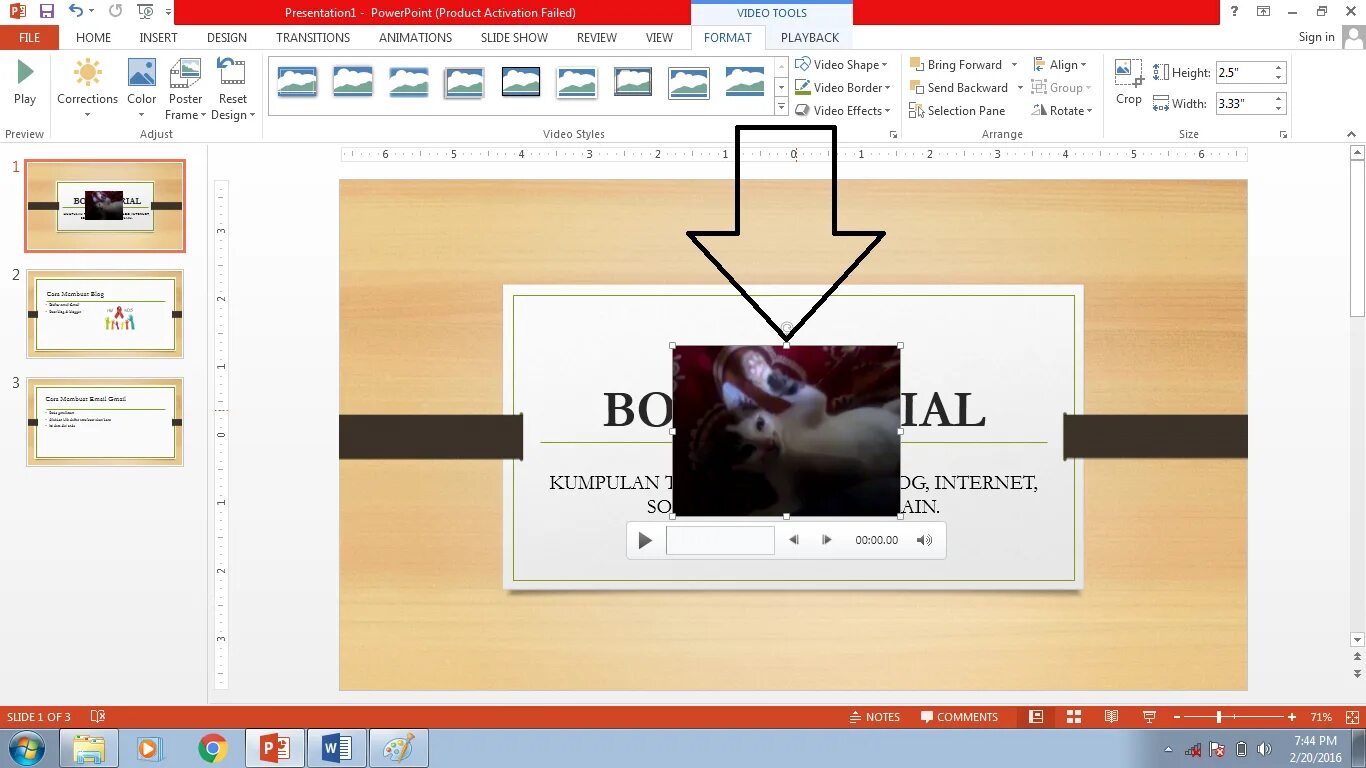
Task: Select slide 3 thumbnail Cara Membuat Email Gmail
Action: [x=105, y=422]
